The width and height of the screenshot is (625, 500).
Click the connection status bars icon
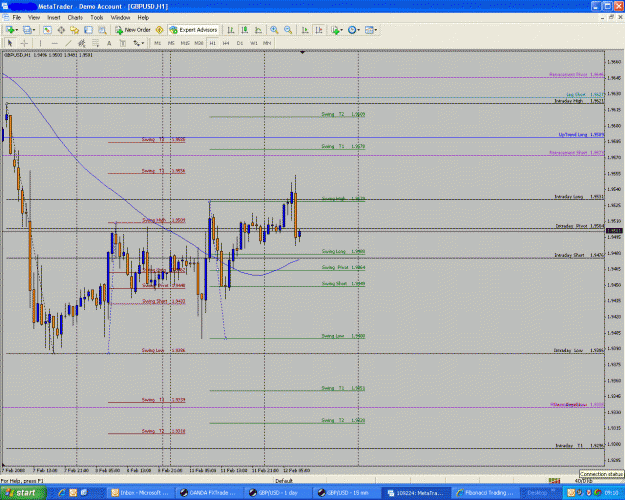(x=554, y=480)
